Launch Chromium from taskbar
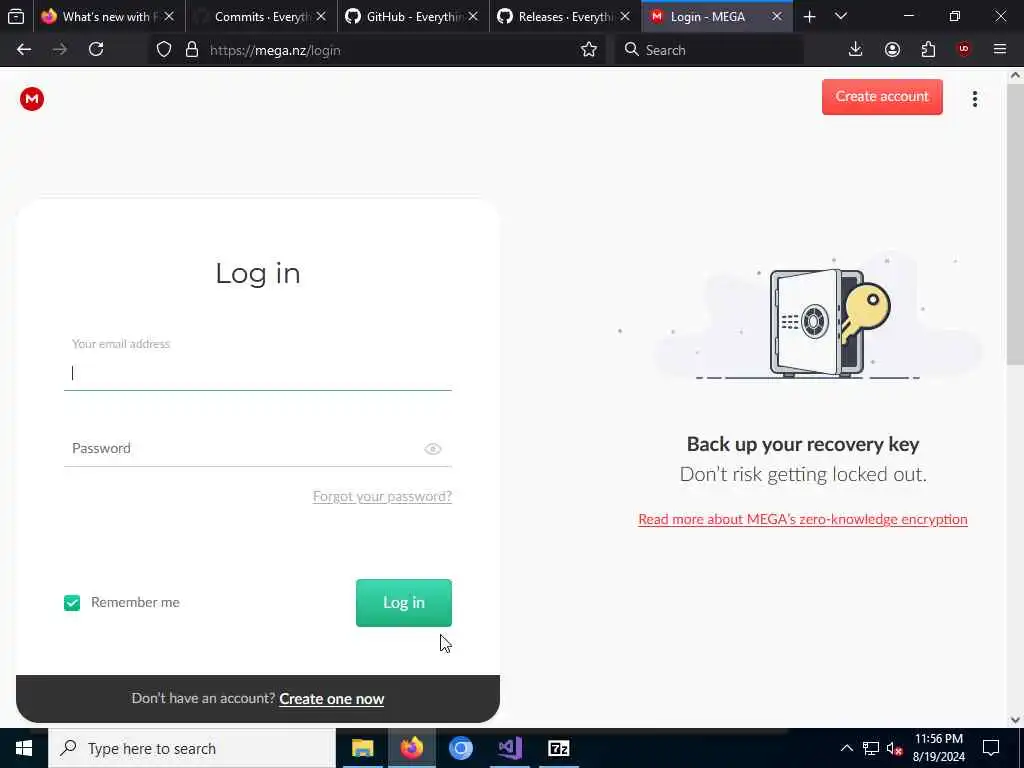The width and height of the screenshot is (1024, 768). point(460,748)
